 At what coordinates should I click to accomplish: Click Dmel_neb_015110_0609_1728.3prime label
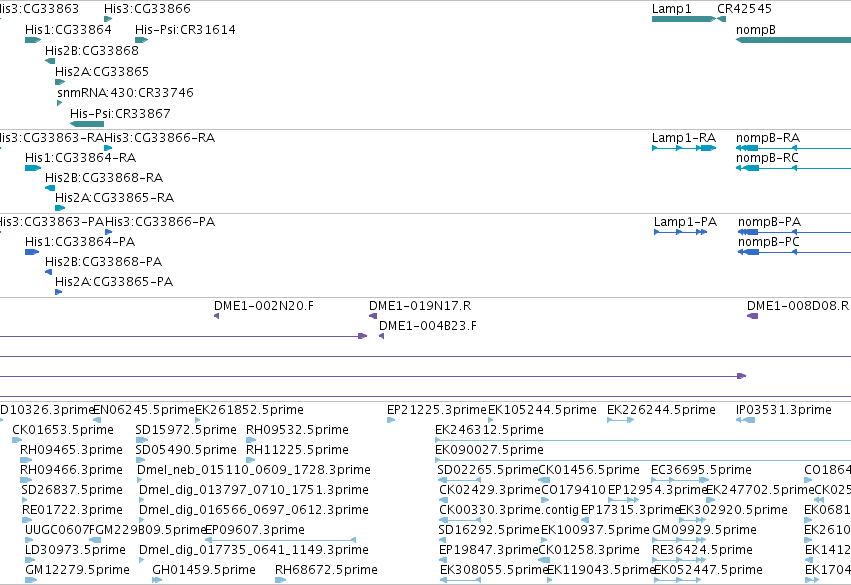click(x=254, y=470)
